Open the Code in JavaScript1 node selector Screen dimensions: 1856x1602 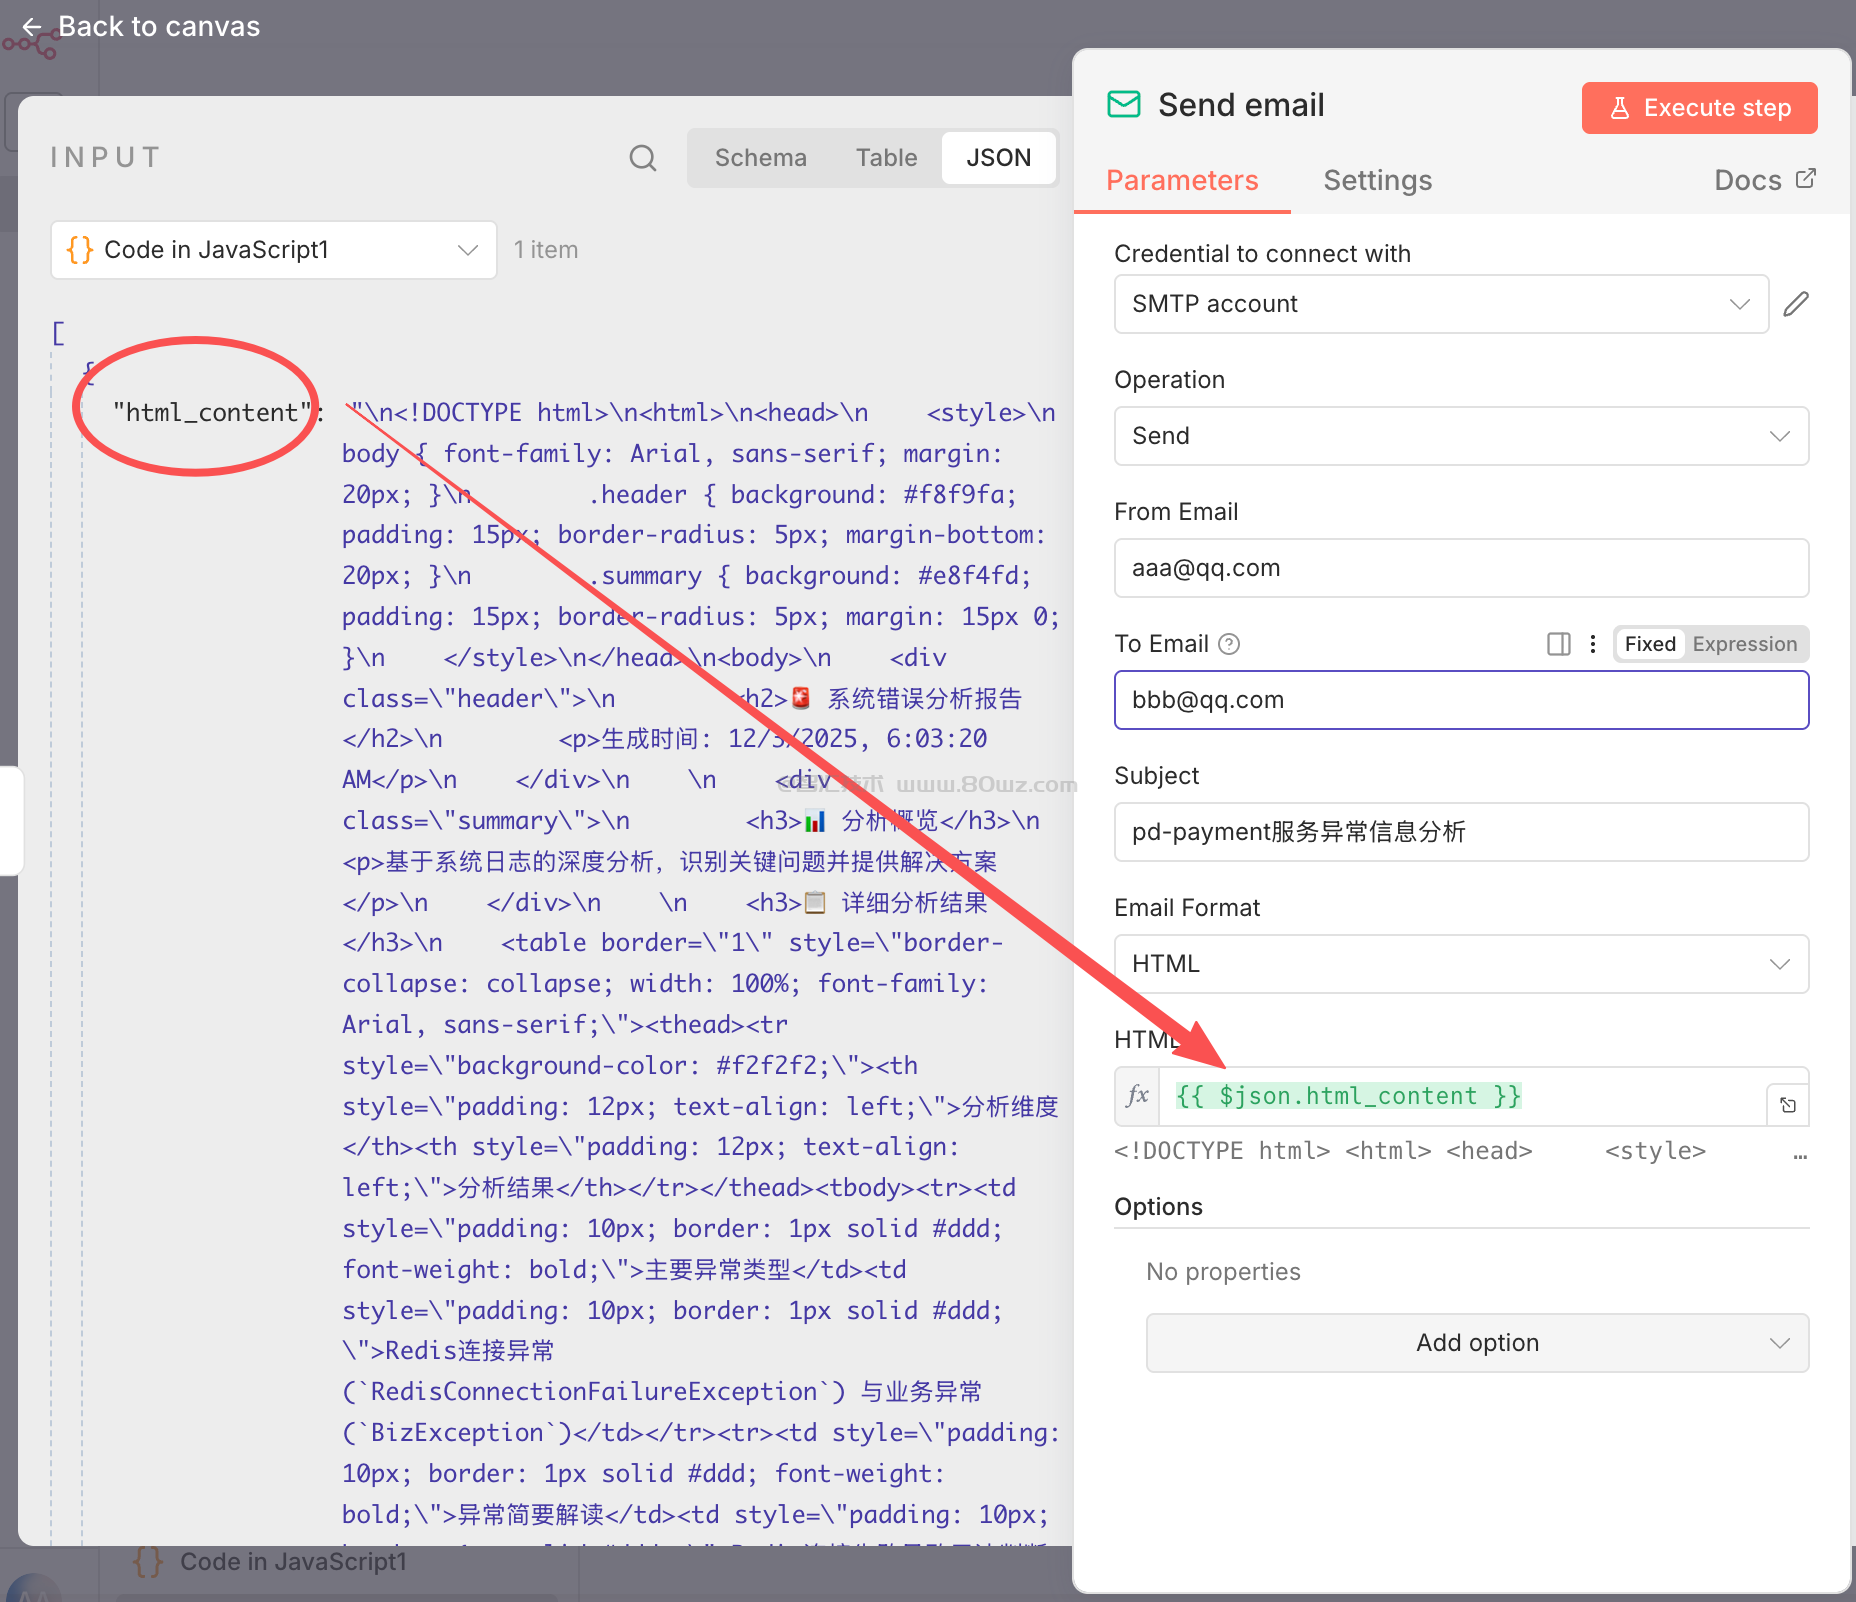coord(273,250)
